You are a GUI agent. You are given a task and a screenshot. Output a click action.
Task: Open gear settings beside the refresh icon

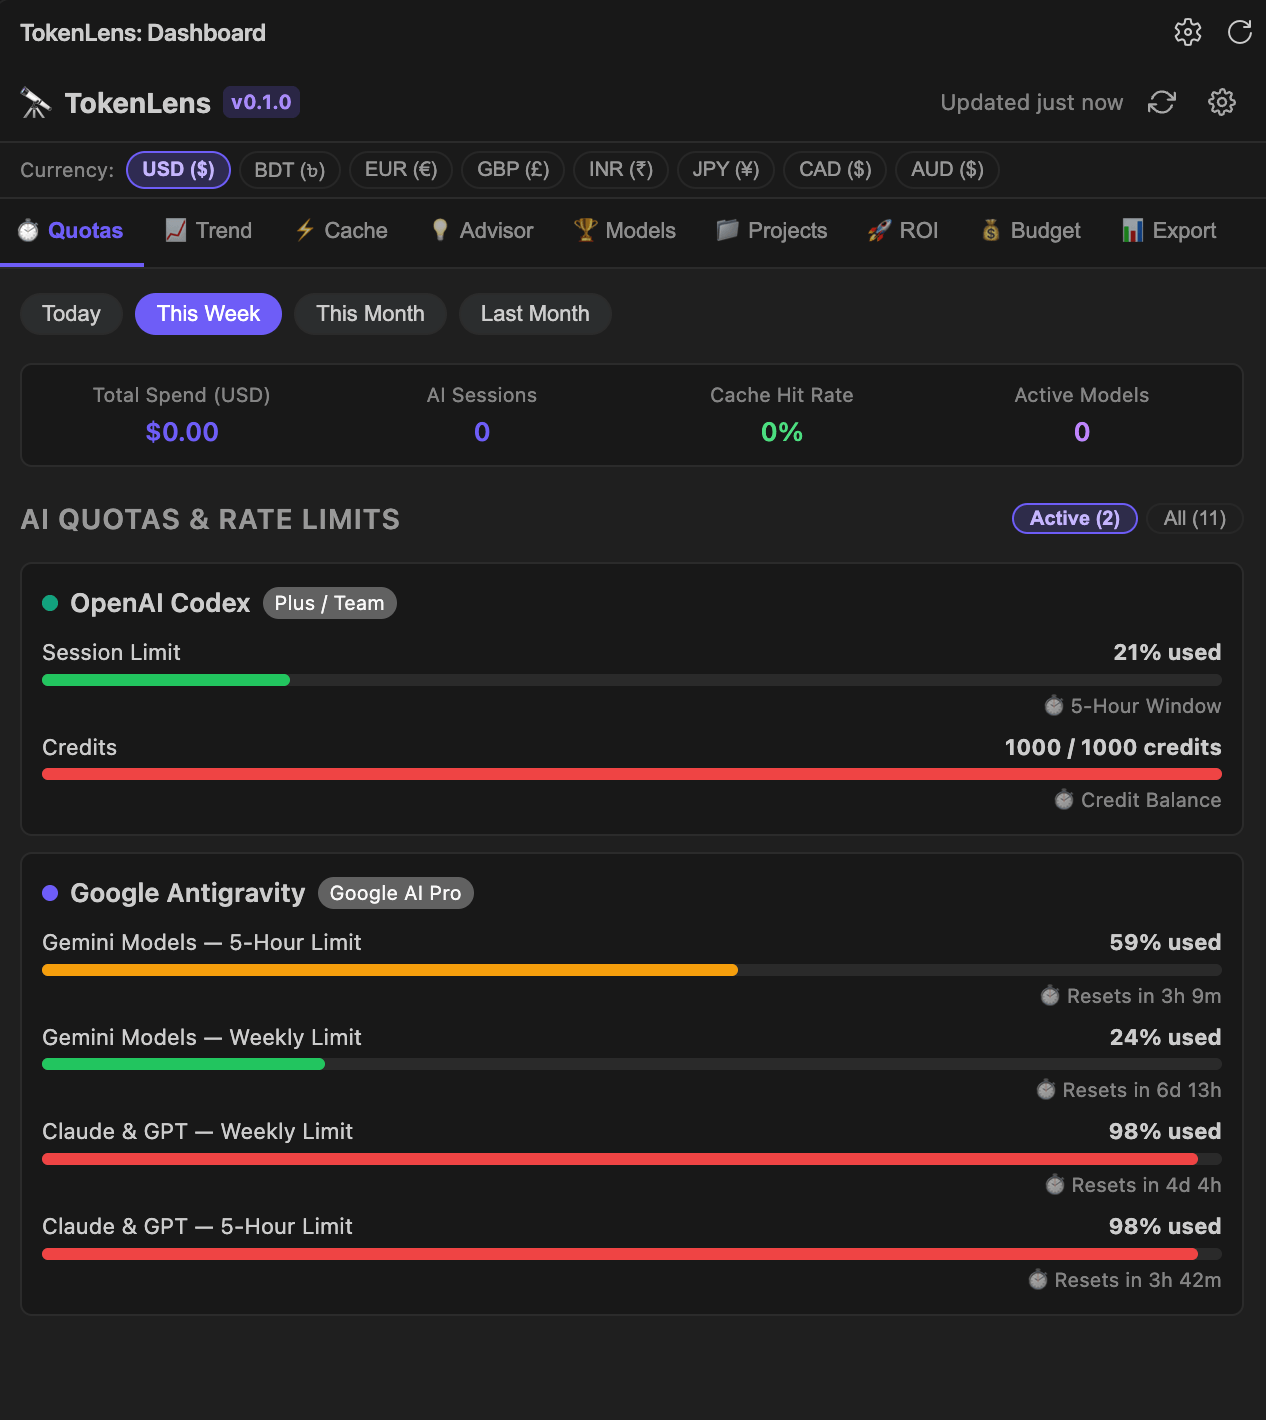click(1222, 102)
